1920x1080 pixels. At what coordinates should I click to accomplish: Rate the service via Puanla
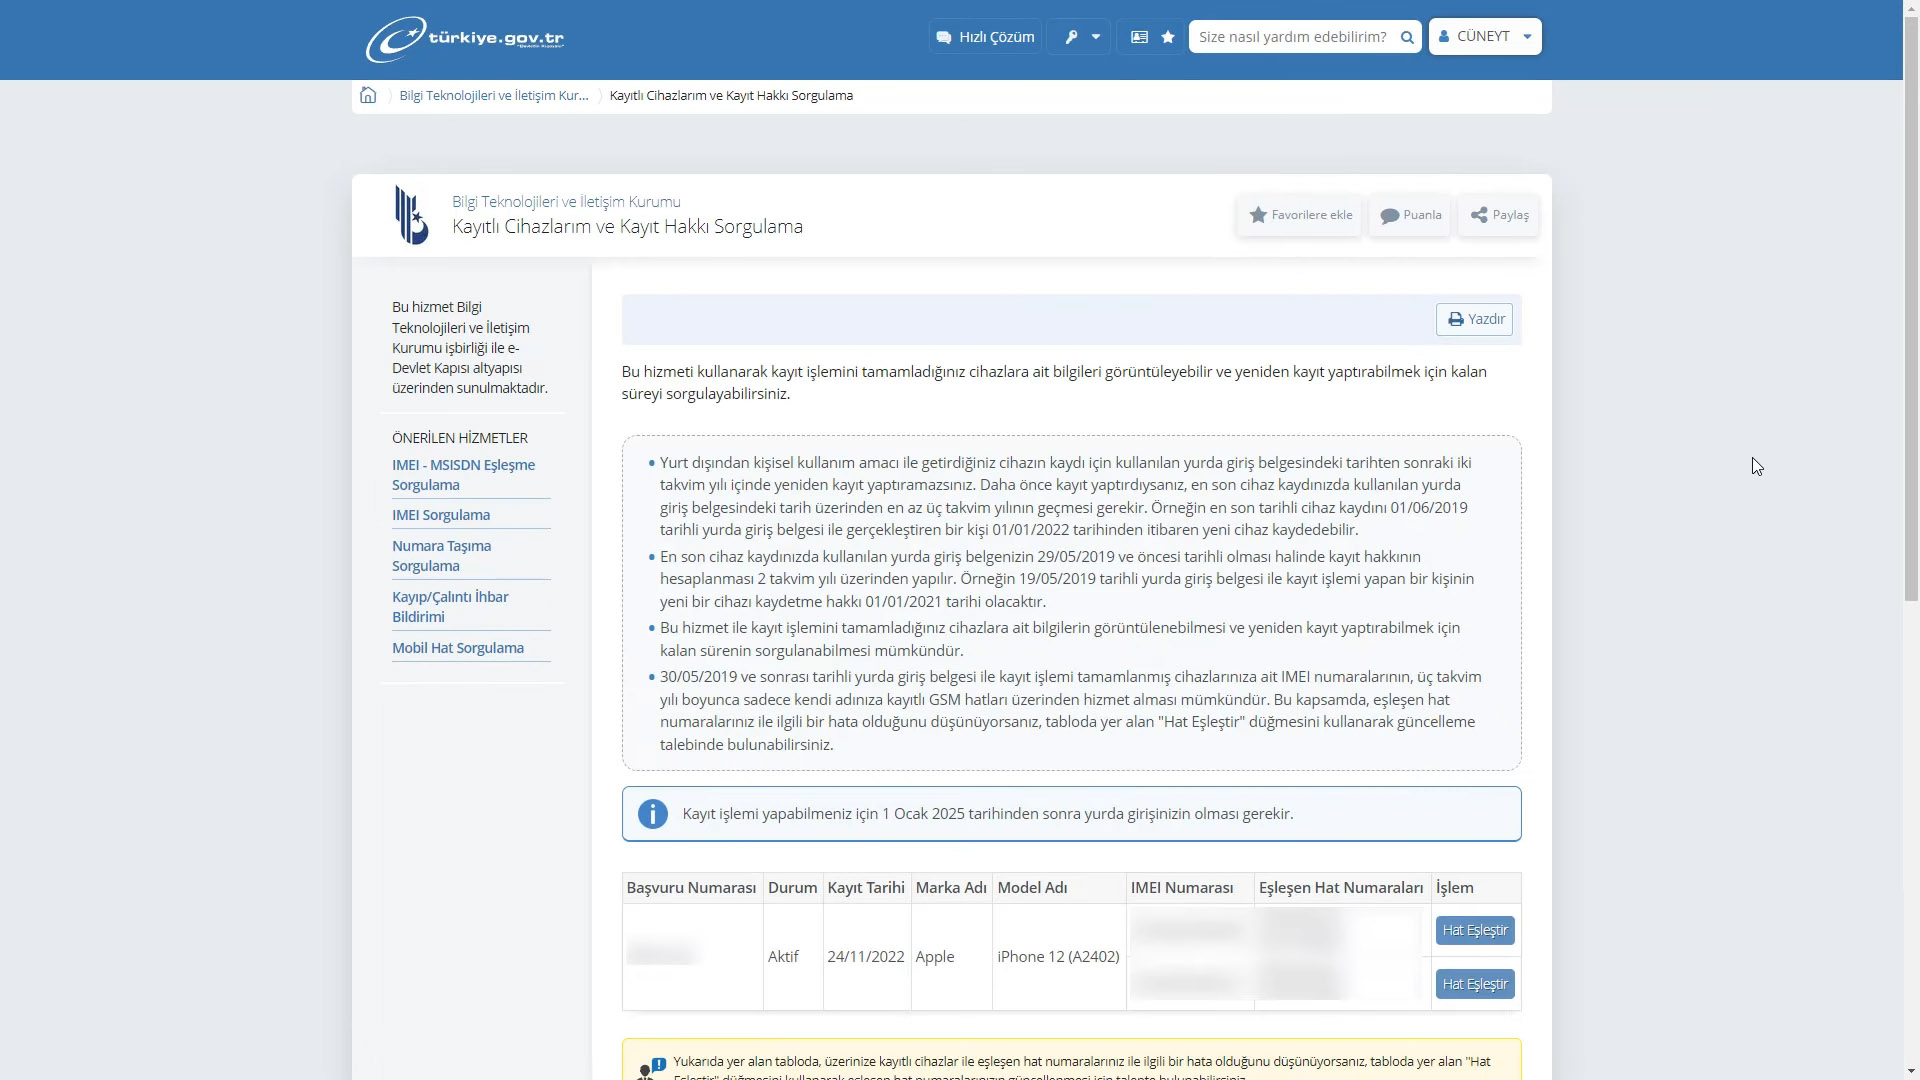[x=1410, y=215]
